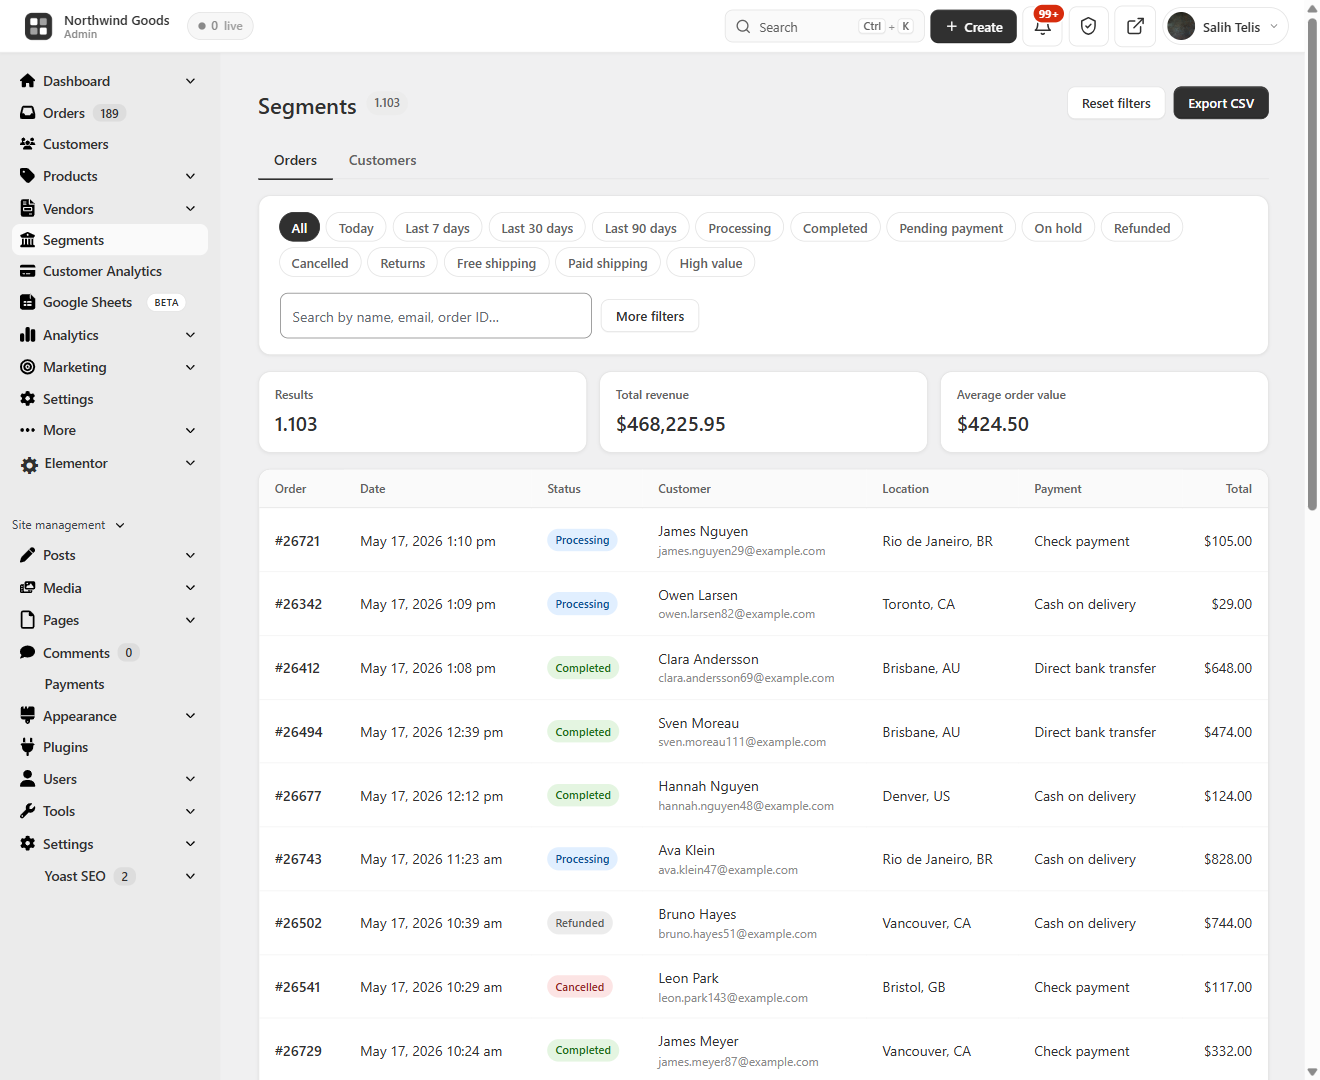Click the Marketing target icon
The height and width of the screenshot is (1080, 1320).
tap(28, 367)
